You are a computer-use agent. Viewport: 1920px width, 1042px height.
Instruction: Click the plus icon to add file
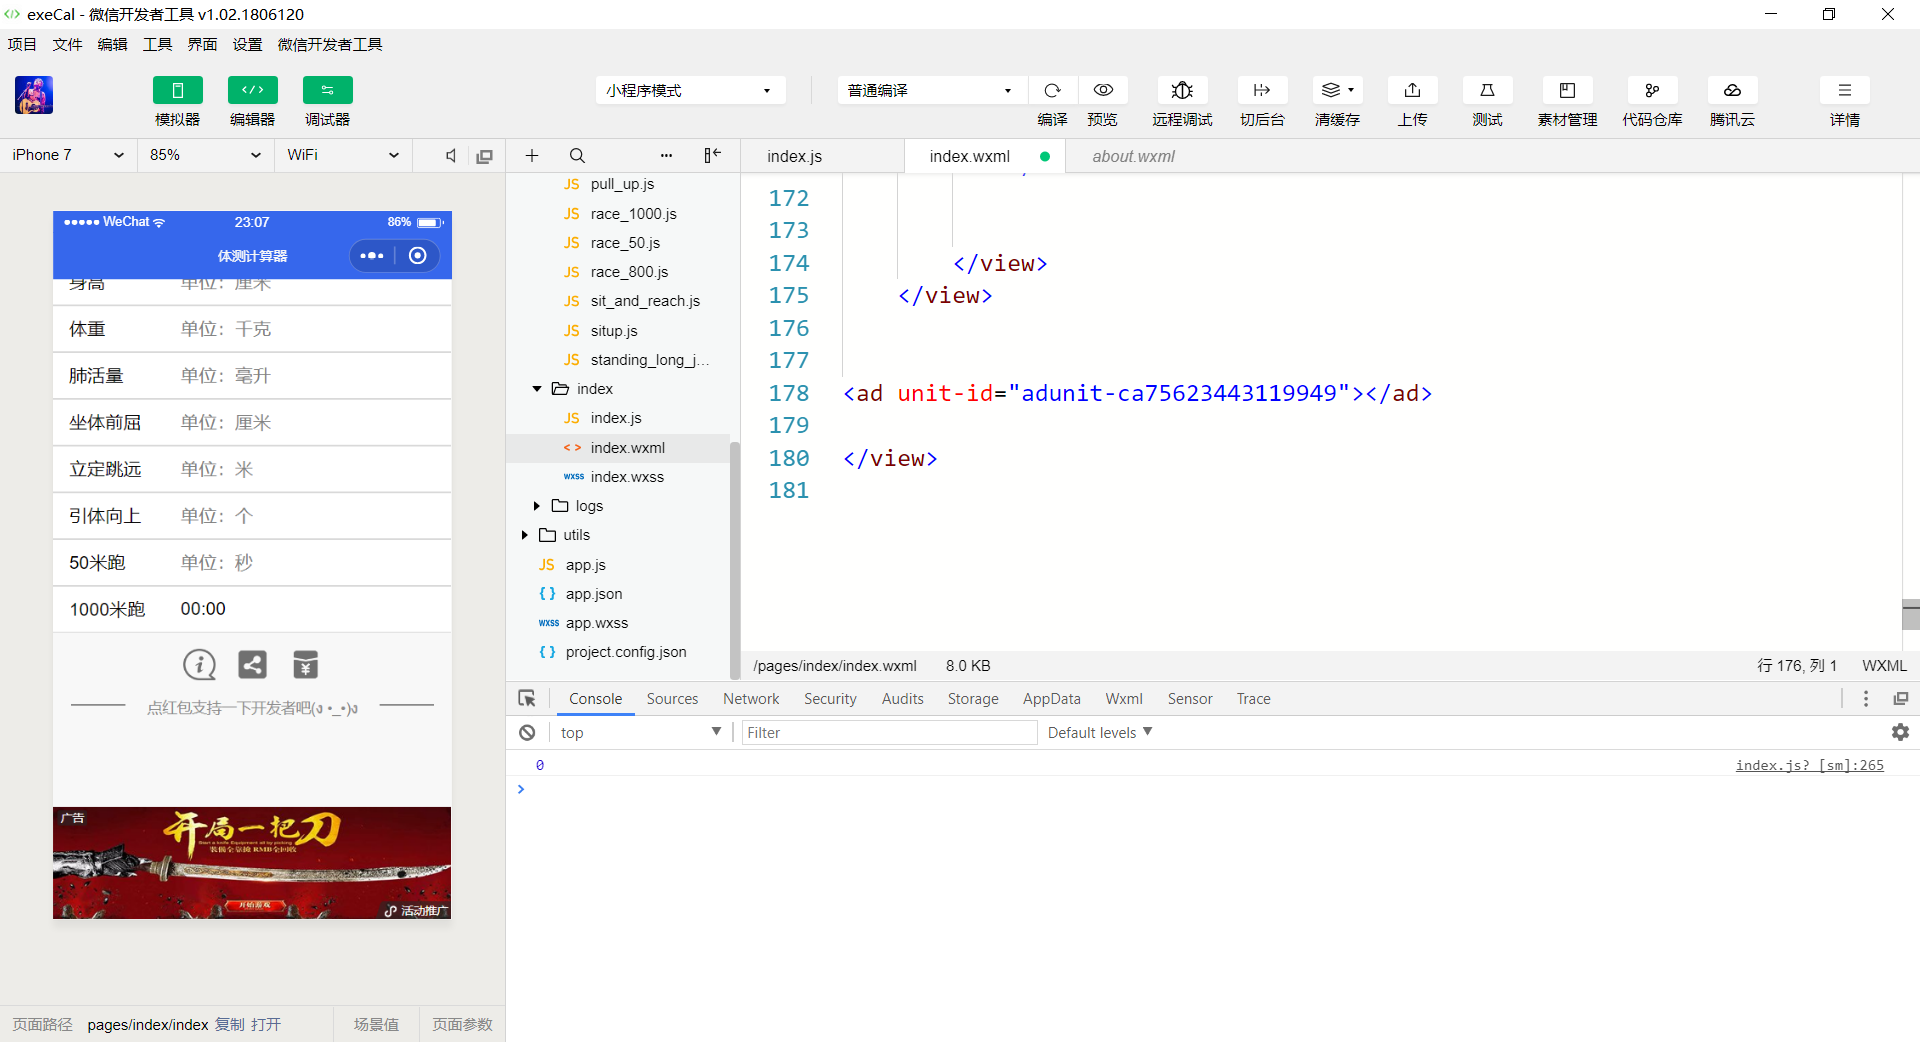click(x=532, y=156)
